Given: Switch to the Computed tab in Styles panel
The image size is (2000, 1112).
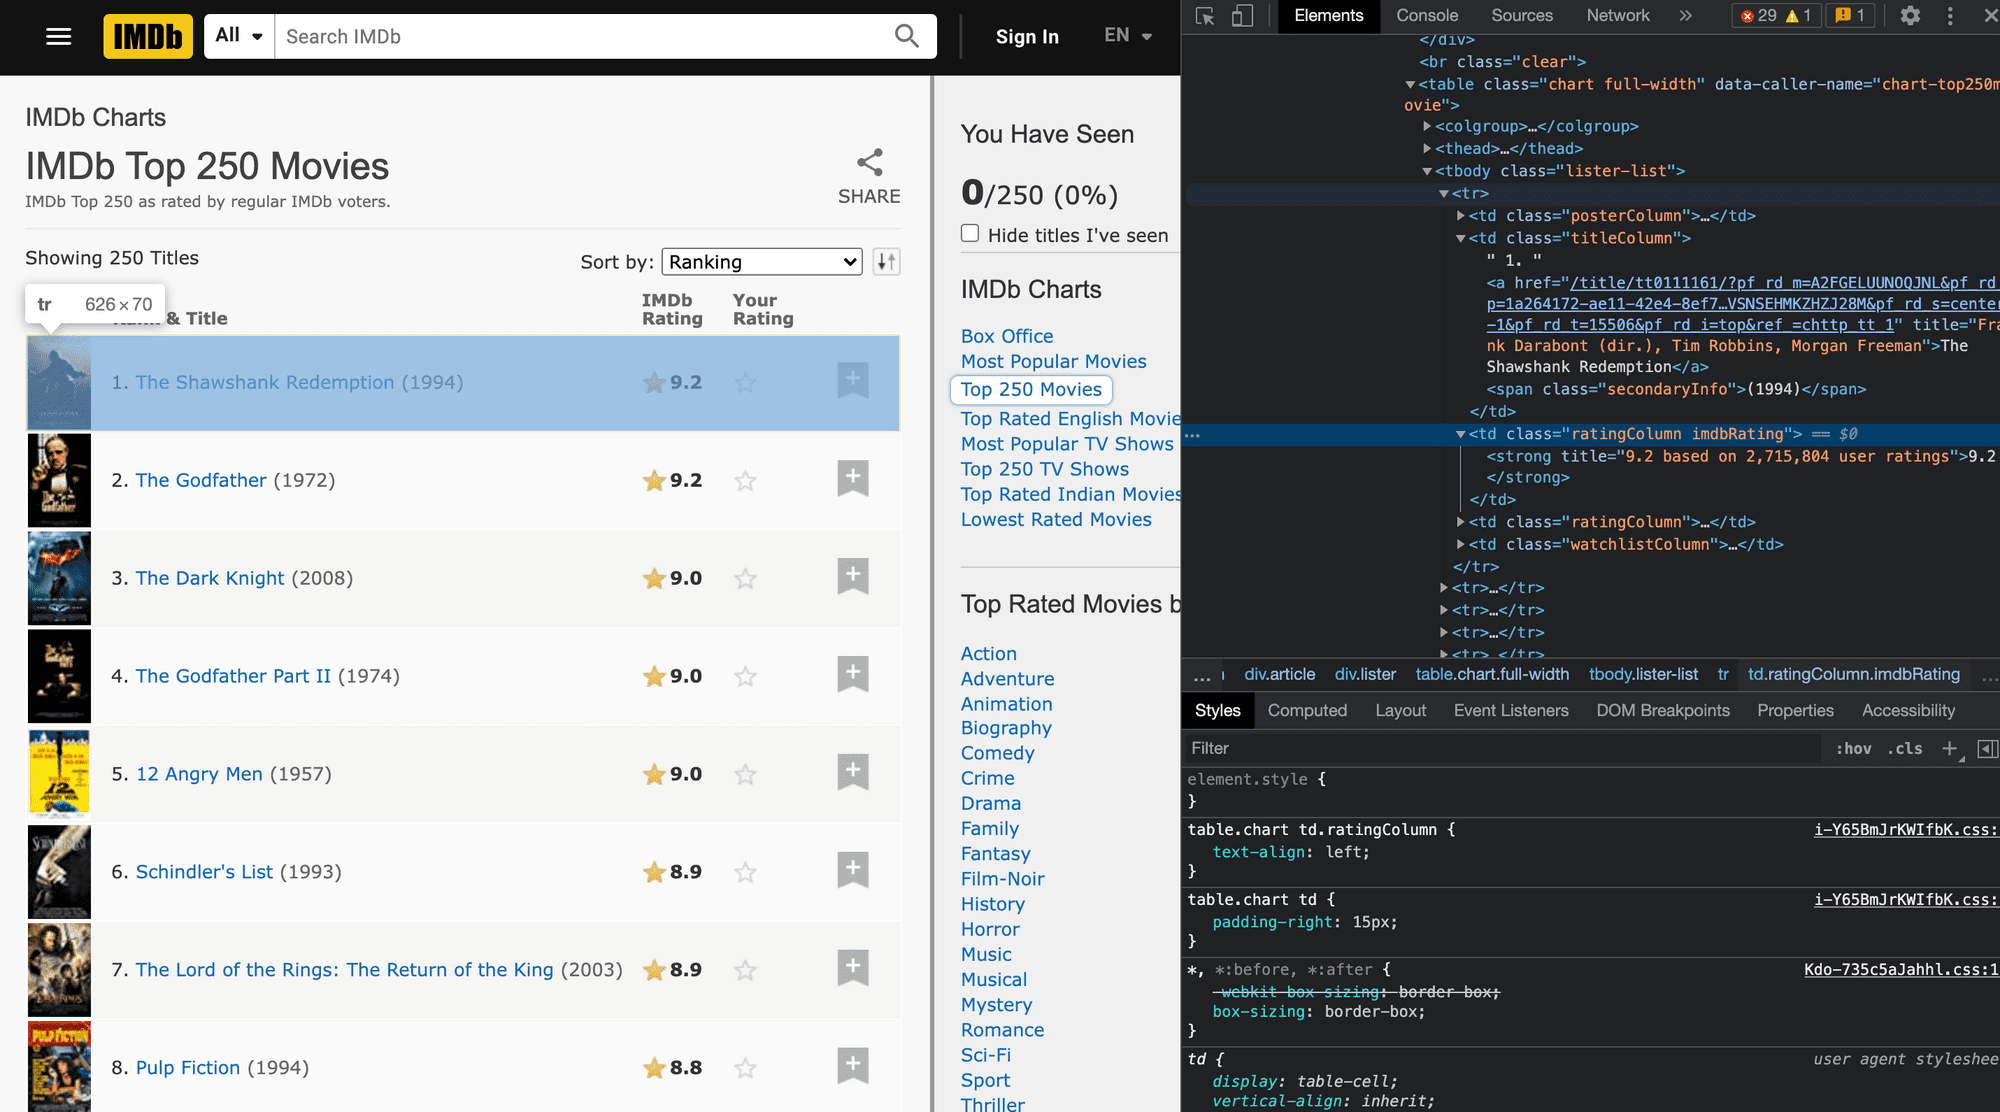Looking at the screenshot, I should (x=1307, y=710).
